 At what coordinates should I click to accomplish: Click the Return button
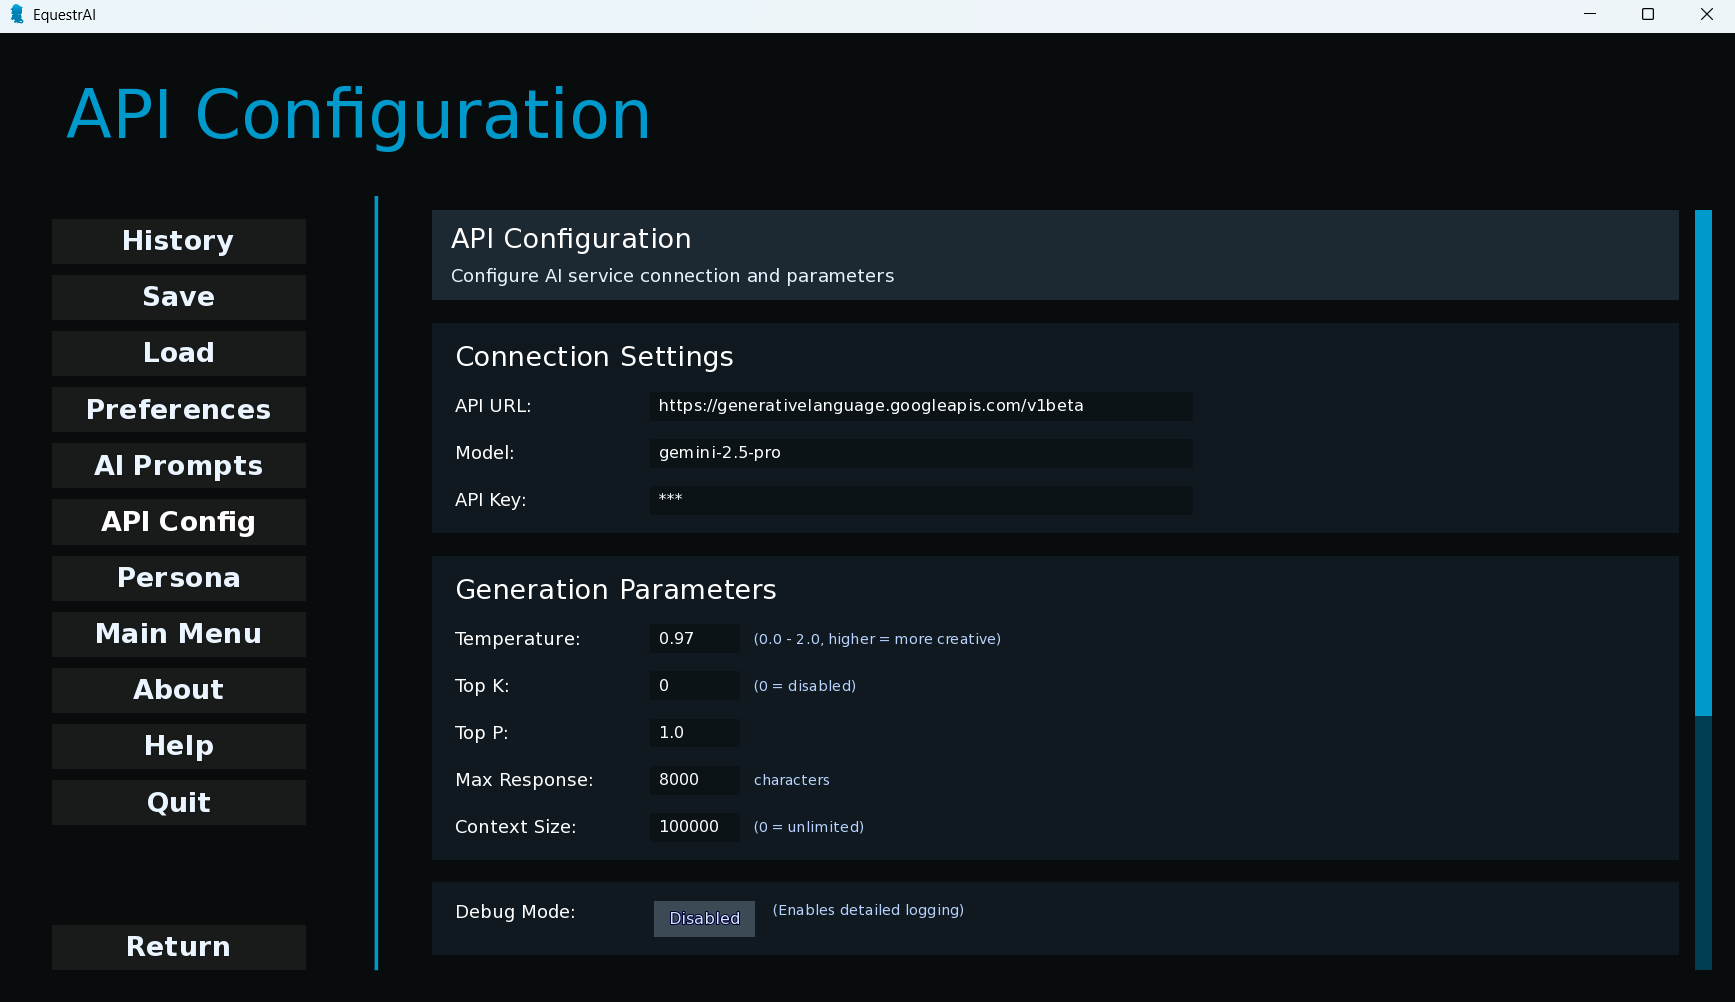point(178,947)
